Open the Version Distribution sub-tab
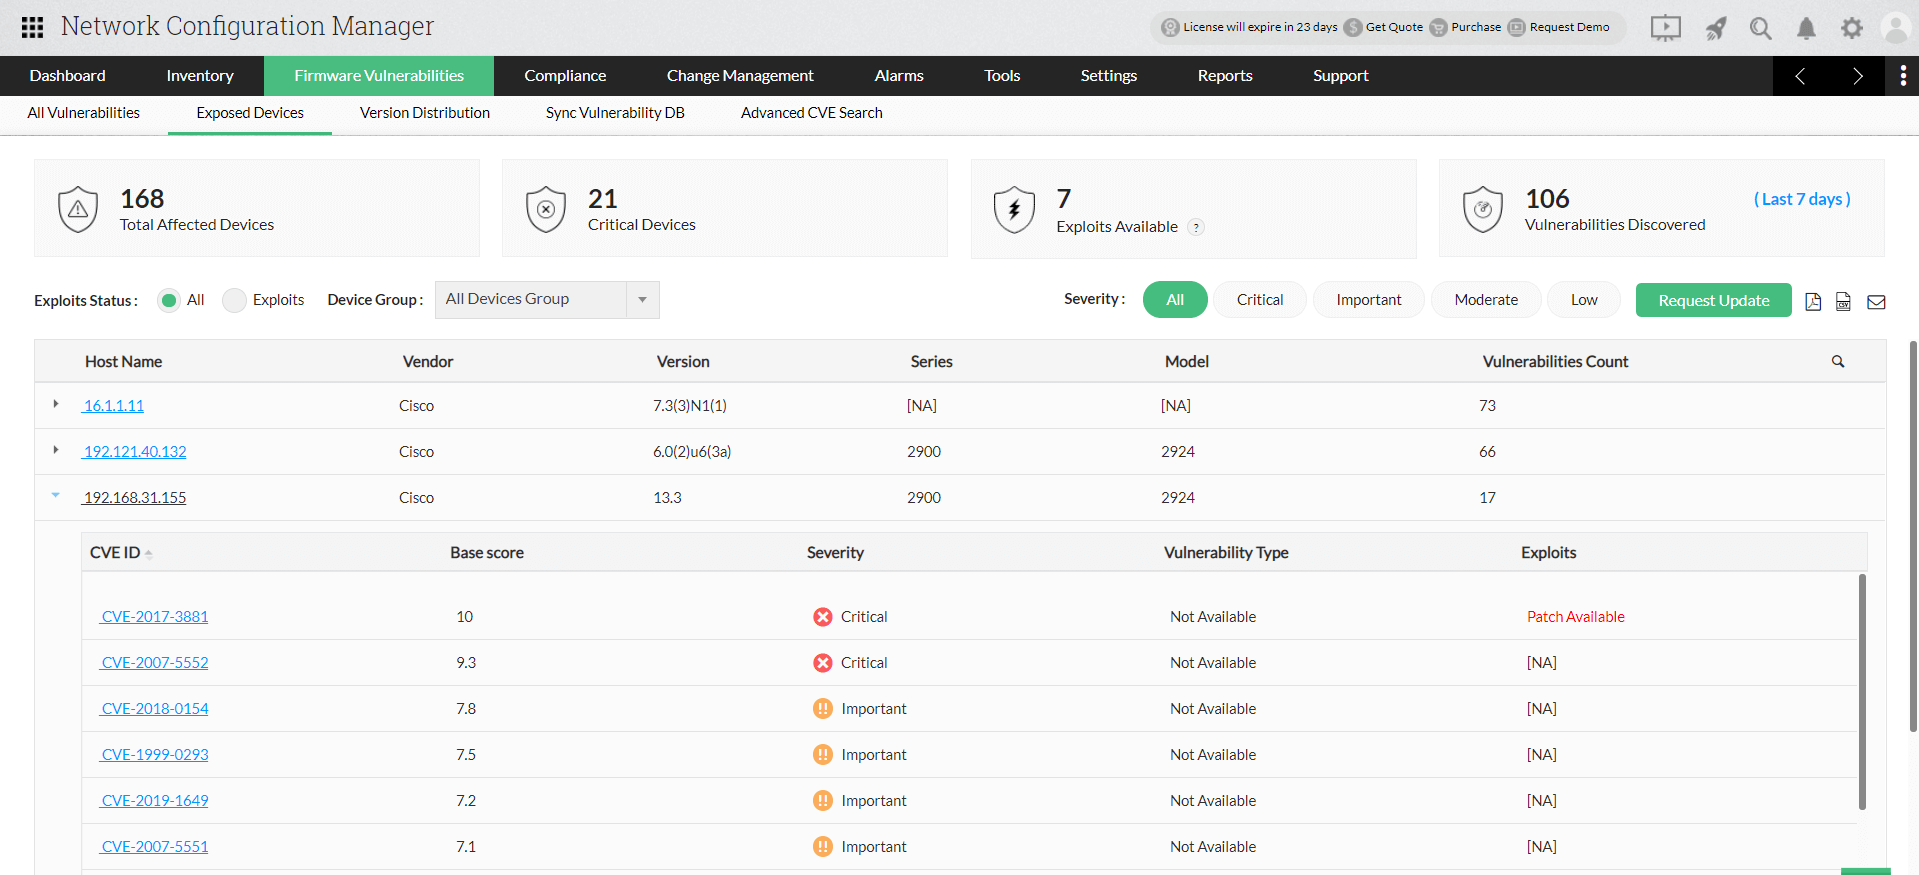 425,113
